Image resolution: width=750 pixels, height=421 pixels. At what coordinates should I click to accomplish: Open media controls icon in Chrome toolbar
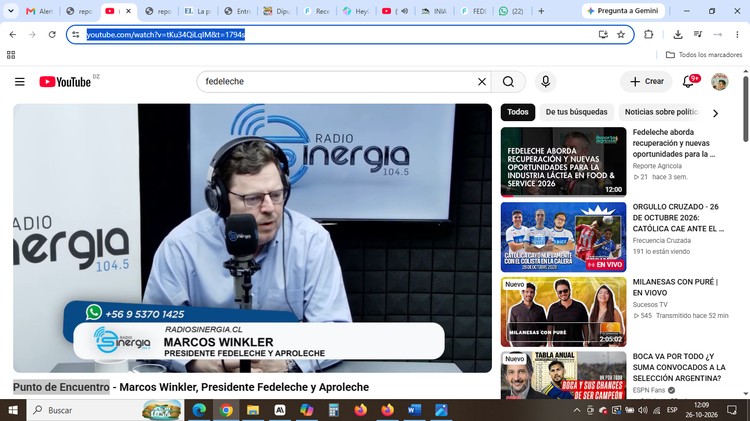pyautogui.click(x=698, y=34)
